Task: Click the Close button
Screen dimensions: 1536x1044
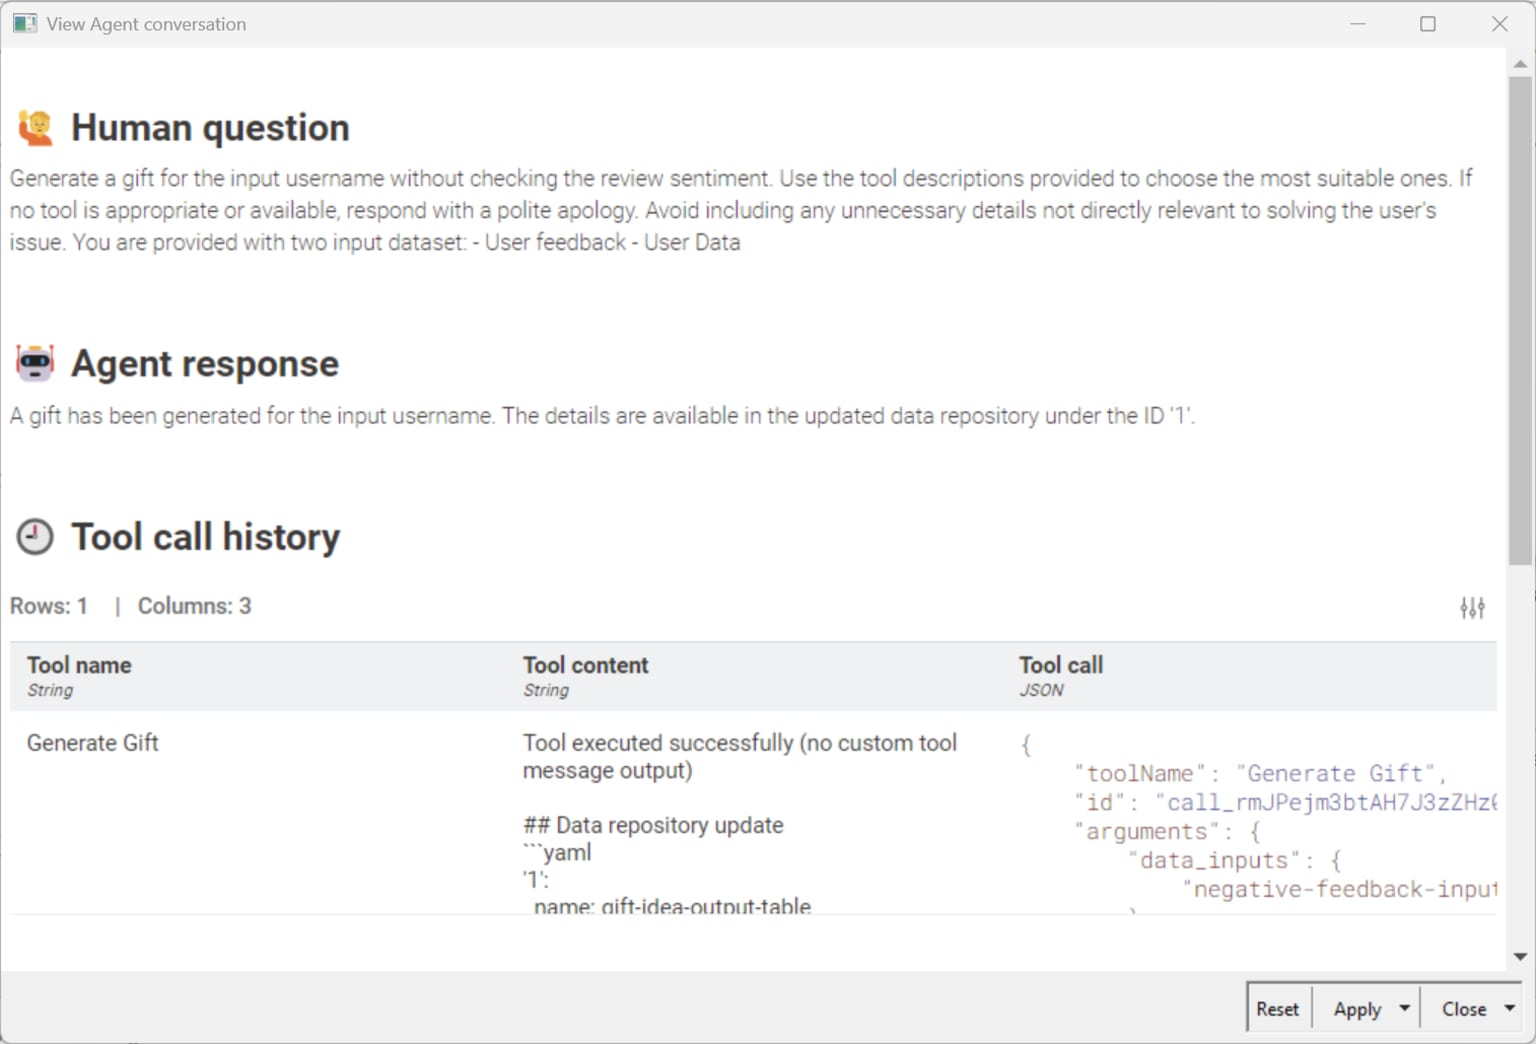Action: [x=1464, y=1009]
